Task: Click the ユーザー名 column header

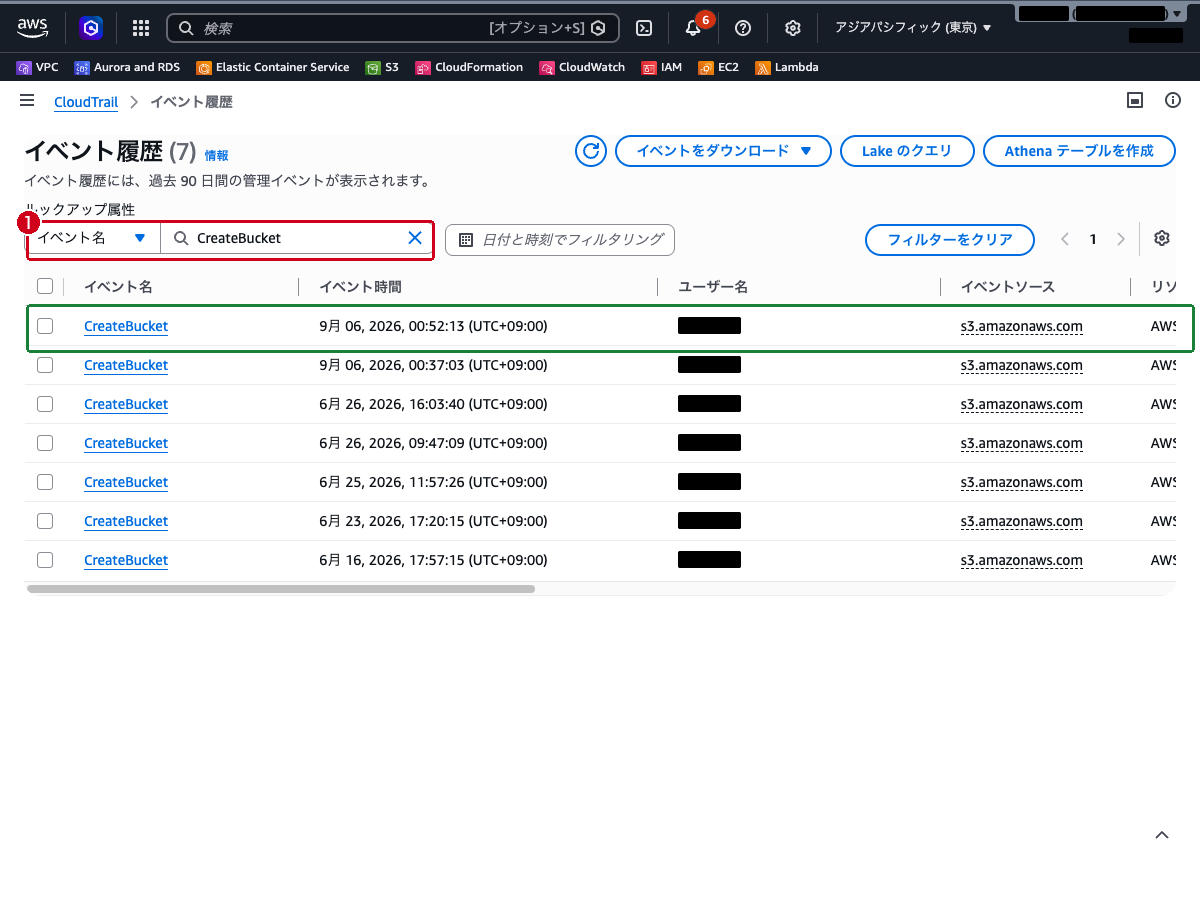Action: tap(713, 287)
